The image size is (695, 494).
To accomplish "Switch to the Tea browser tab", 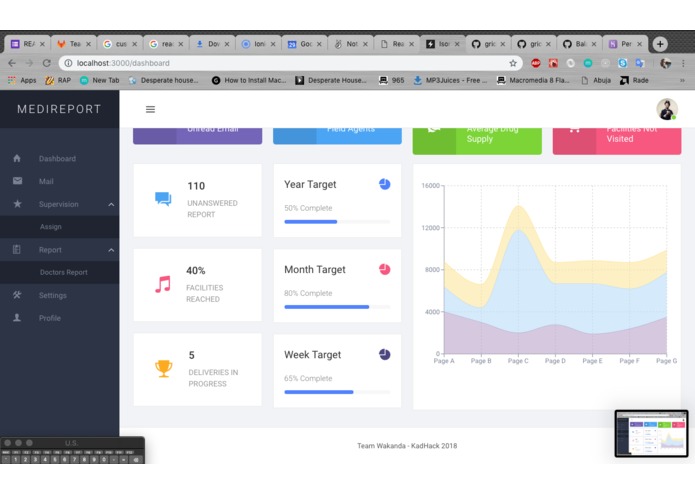I will (x=74, y=44).
